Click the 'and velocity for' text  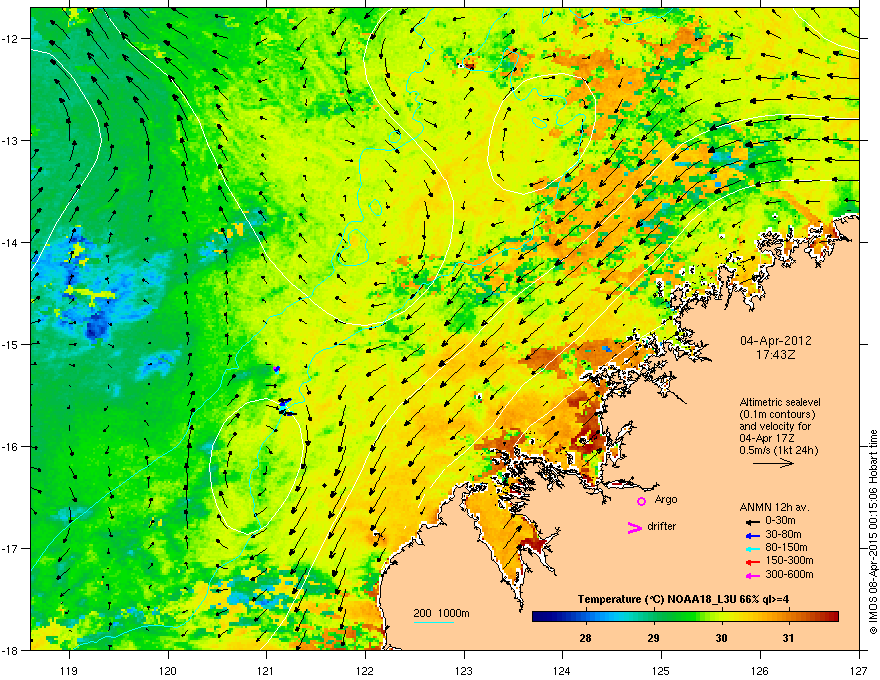[x=775, y=426]
